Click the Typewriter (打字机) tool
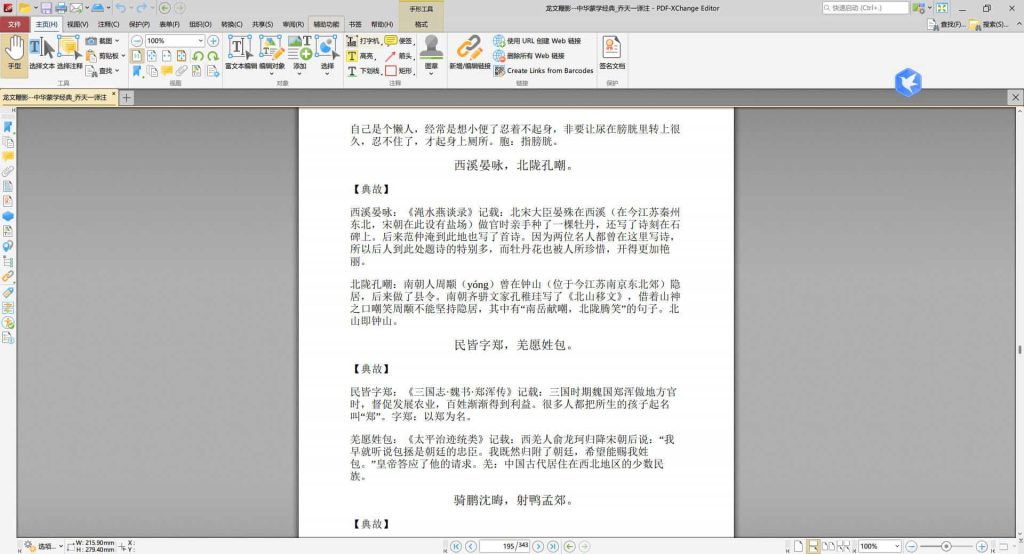 tap(362, 41)
